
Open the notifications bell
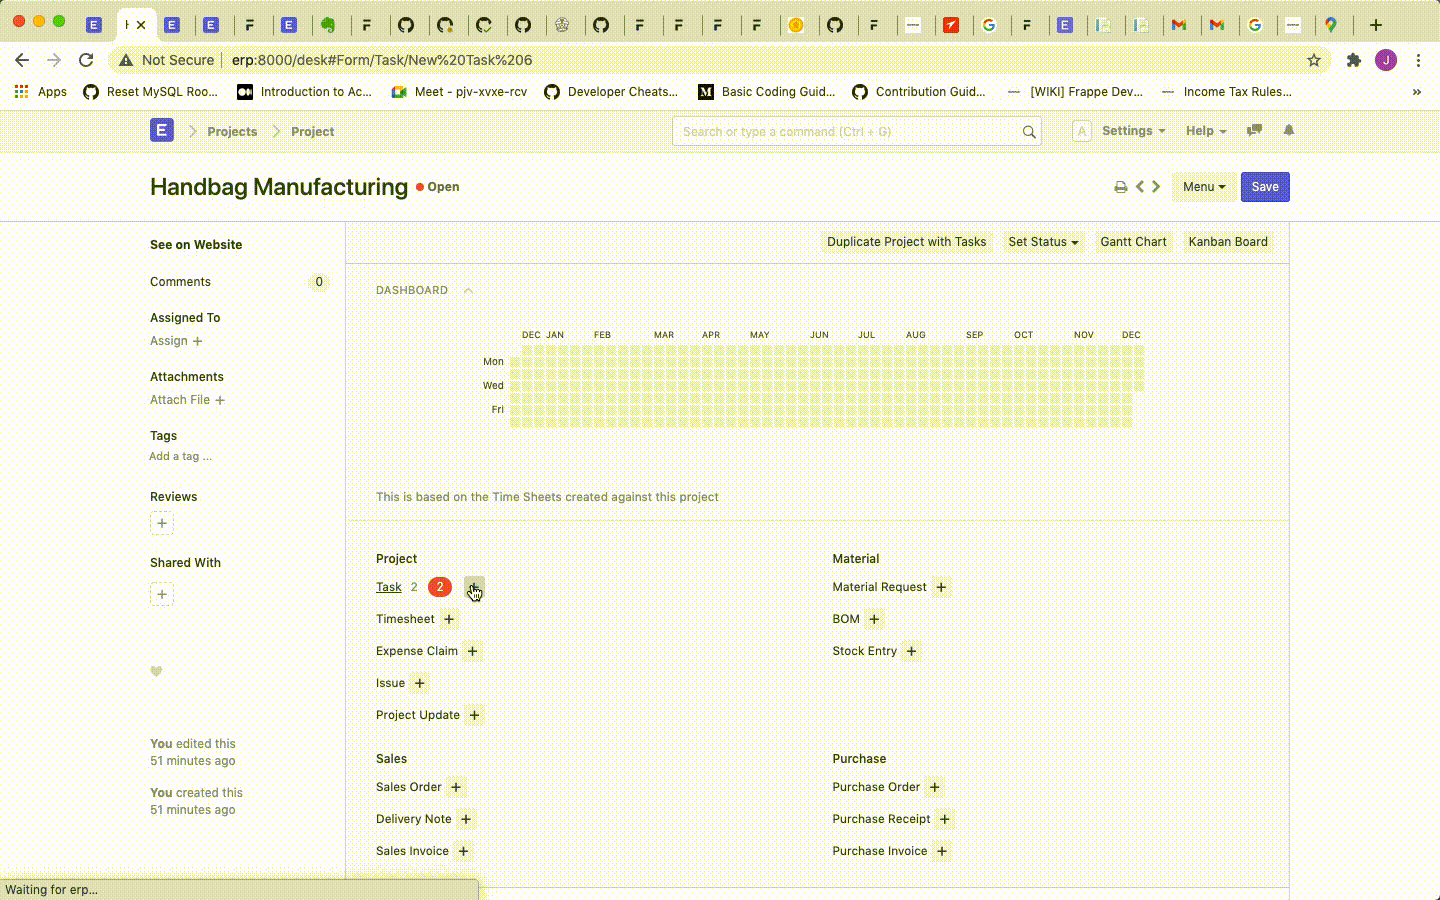(1289, 130)
